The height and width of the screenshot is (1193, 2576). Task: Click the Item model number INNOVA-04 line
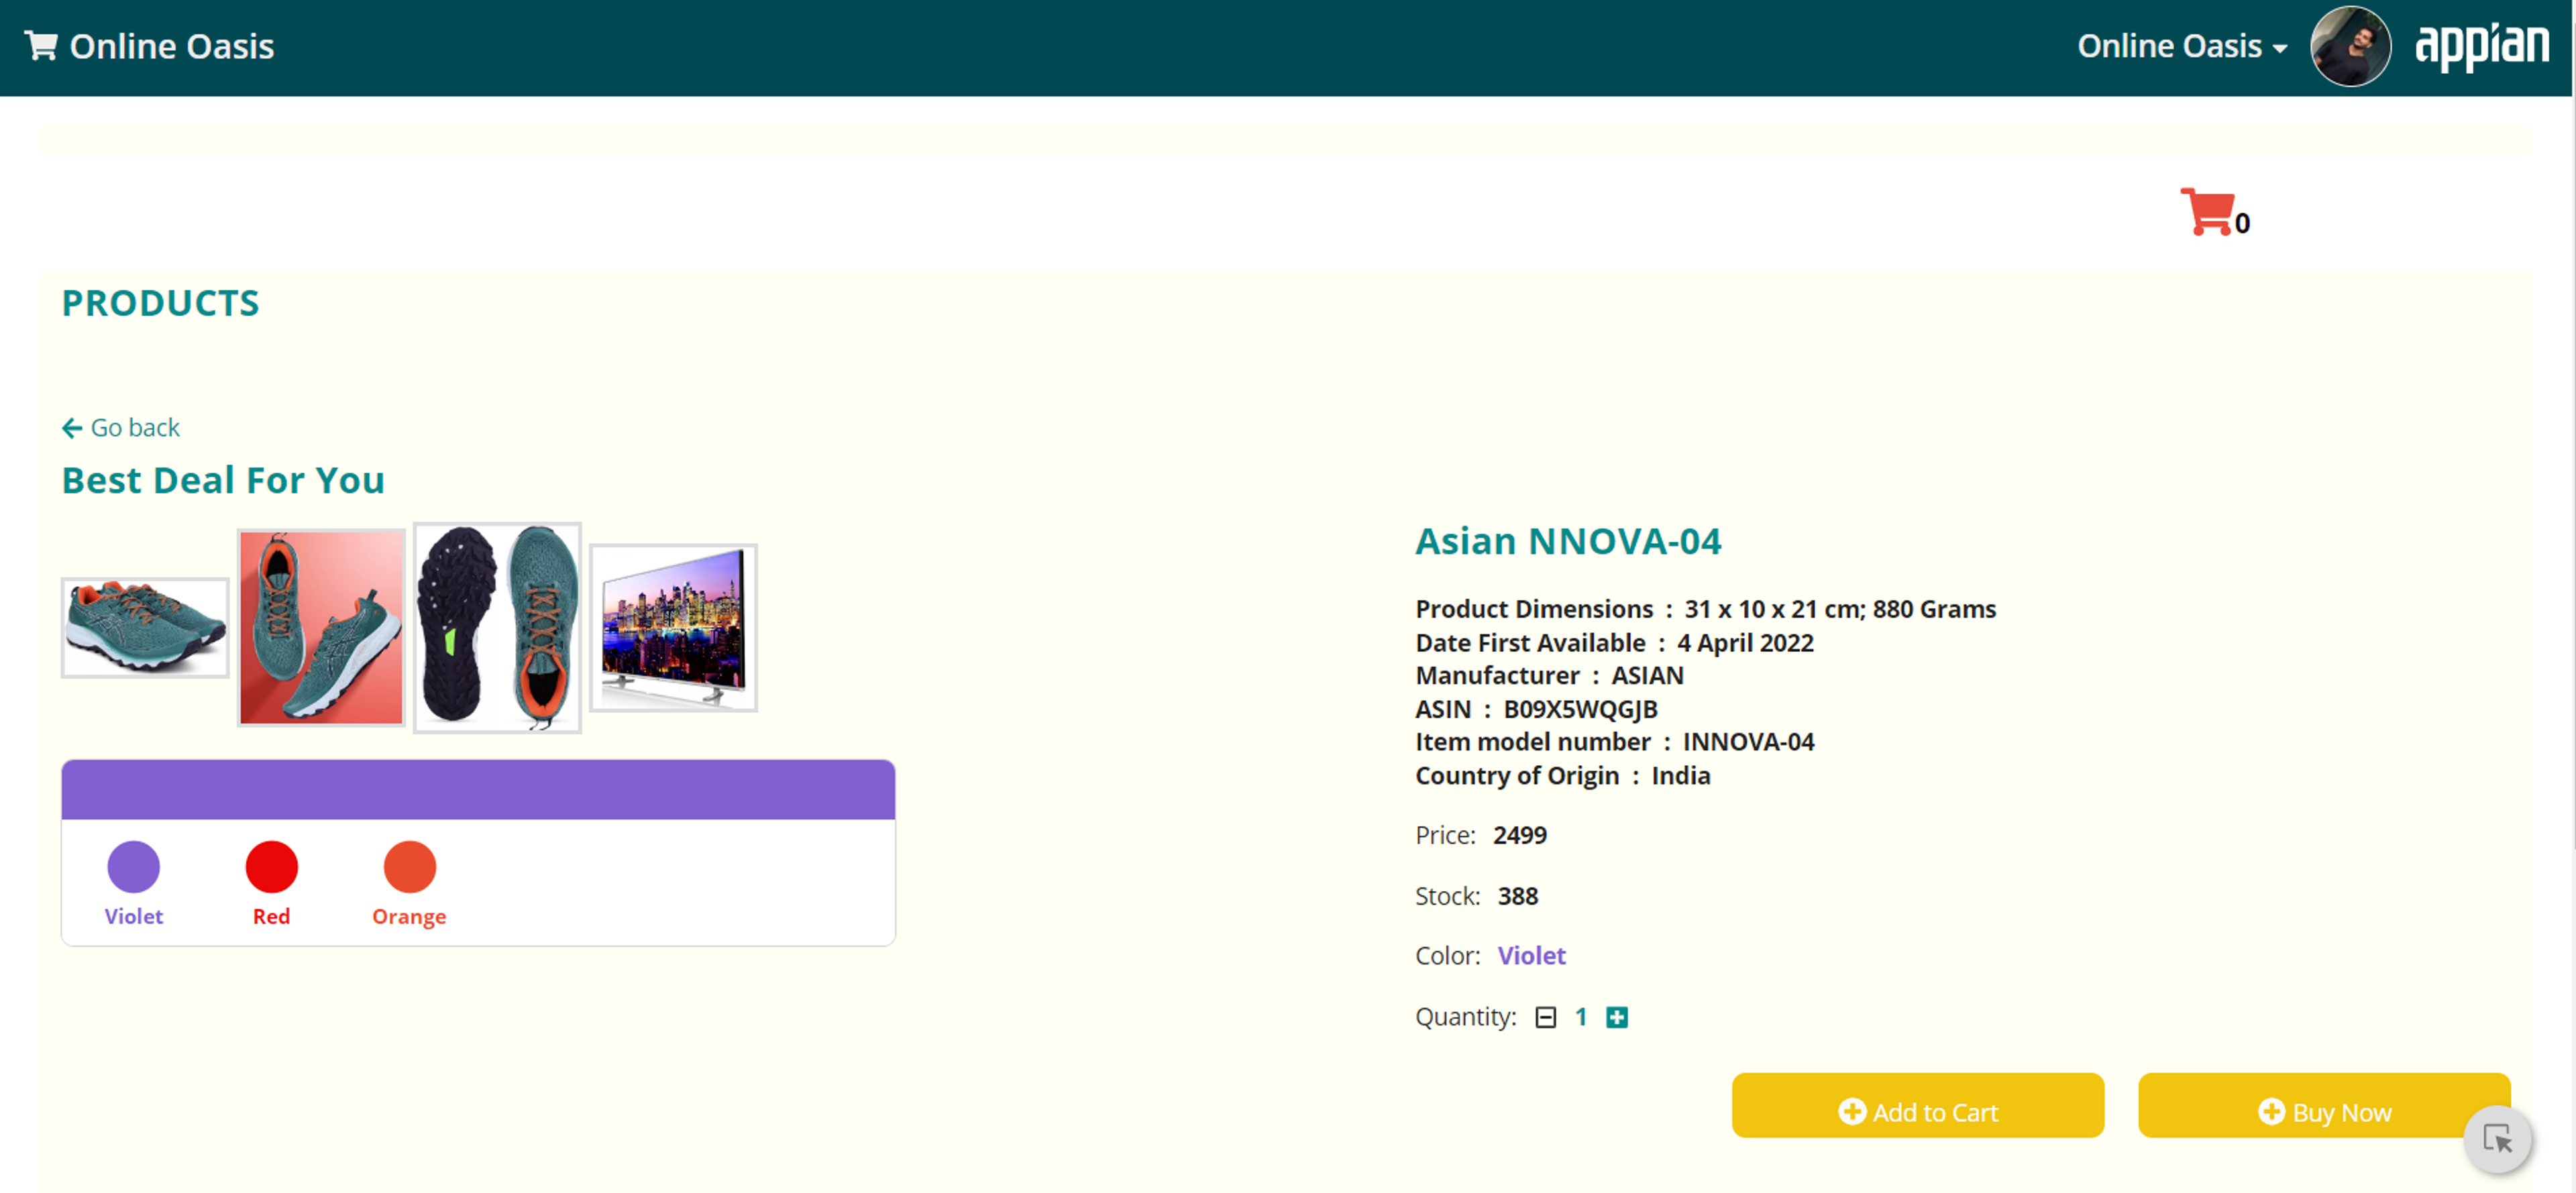[1614, 742]
